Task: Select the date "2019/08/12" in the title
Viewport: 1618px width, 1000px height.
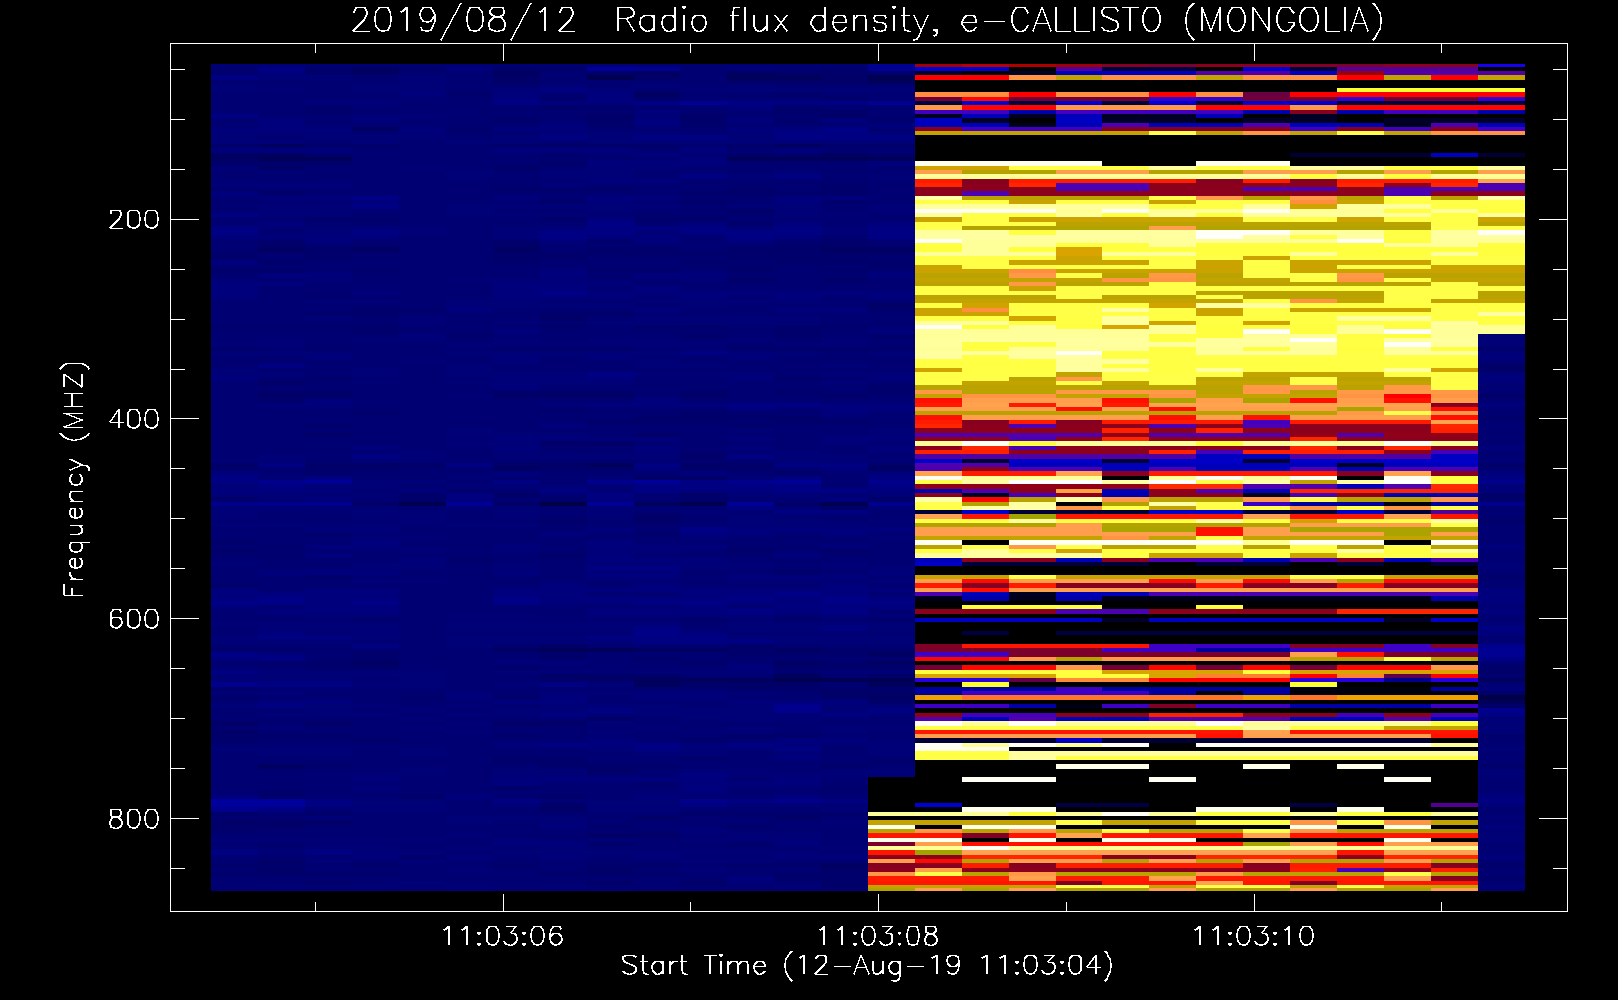Action: (464, 21)
